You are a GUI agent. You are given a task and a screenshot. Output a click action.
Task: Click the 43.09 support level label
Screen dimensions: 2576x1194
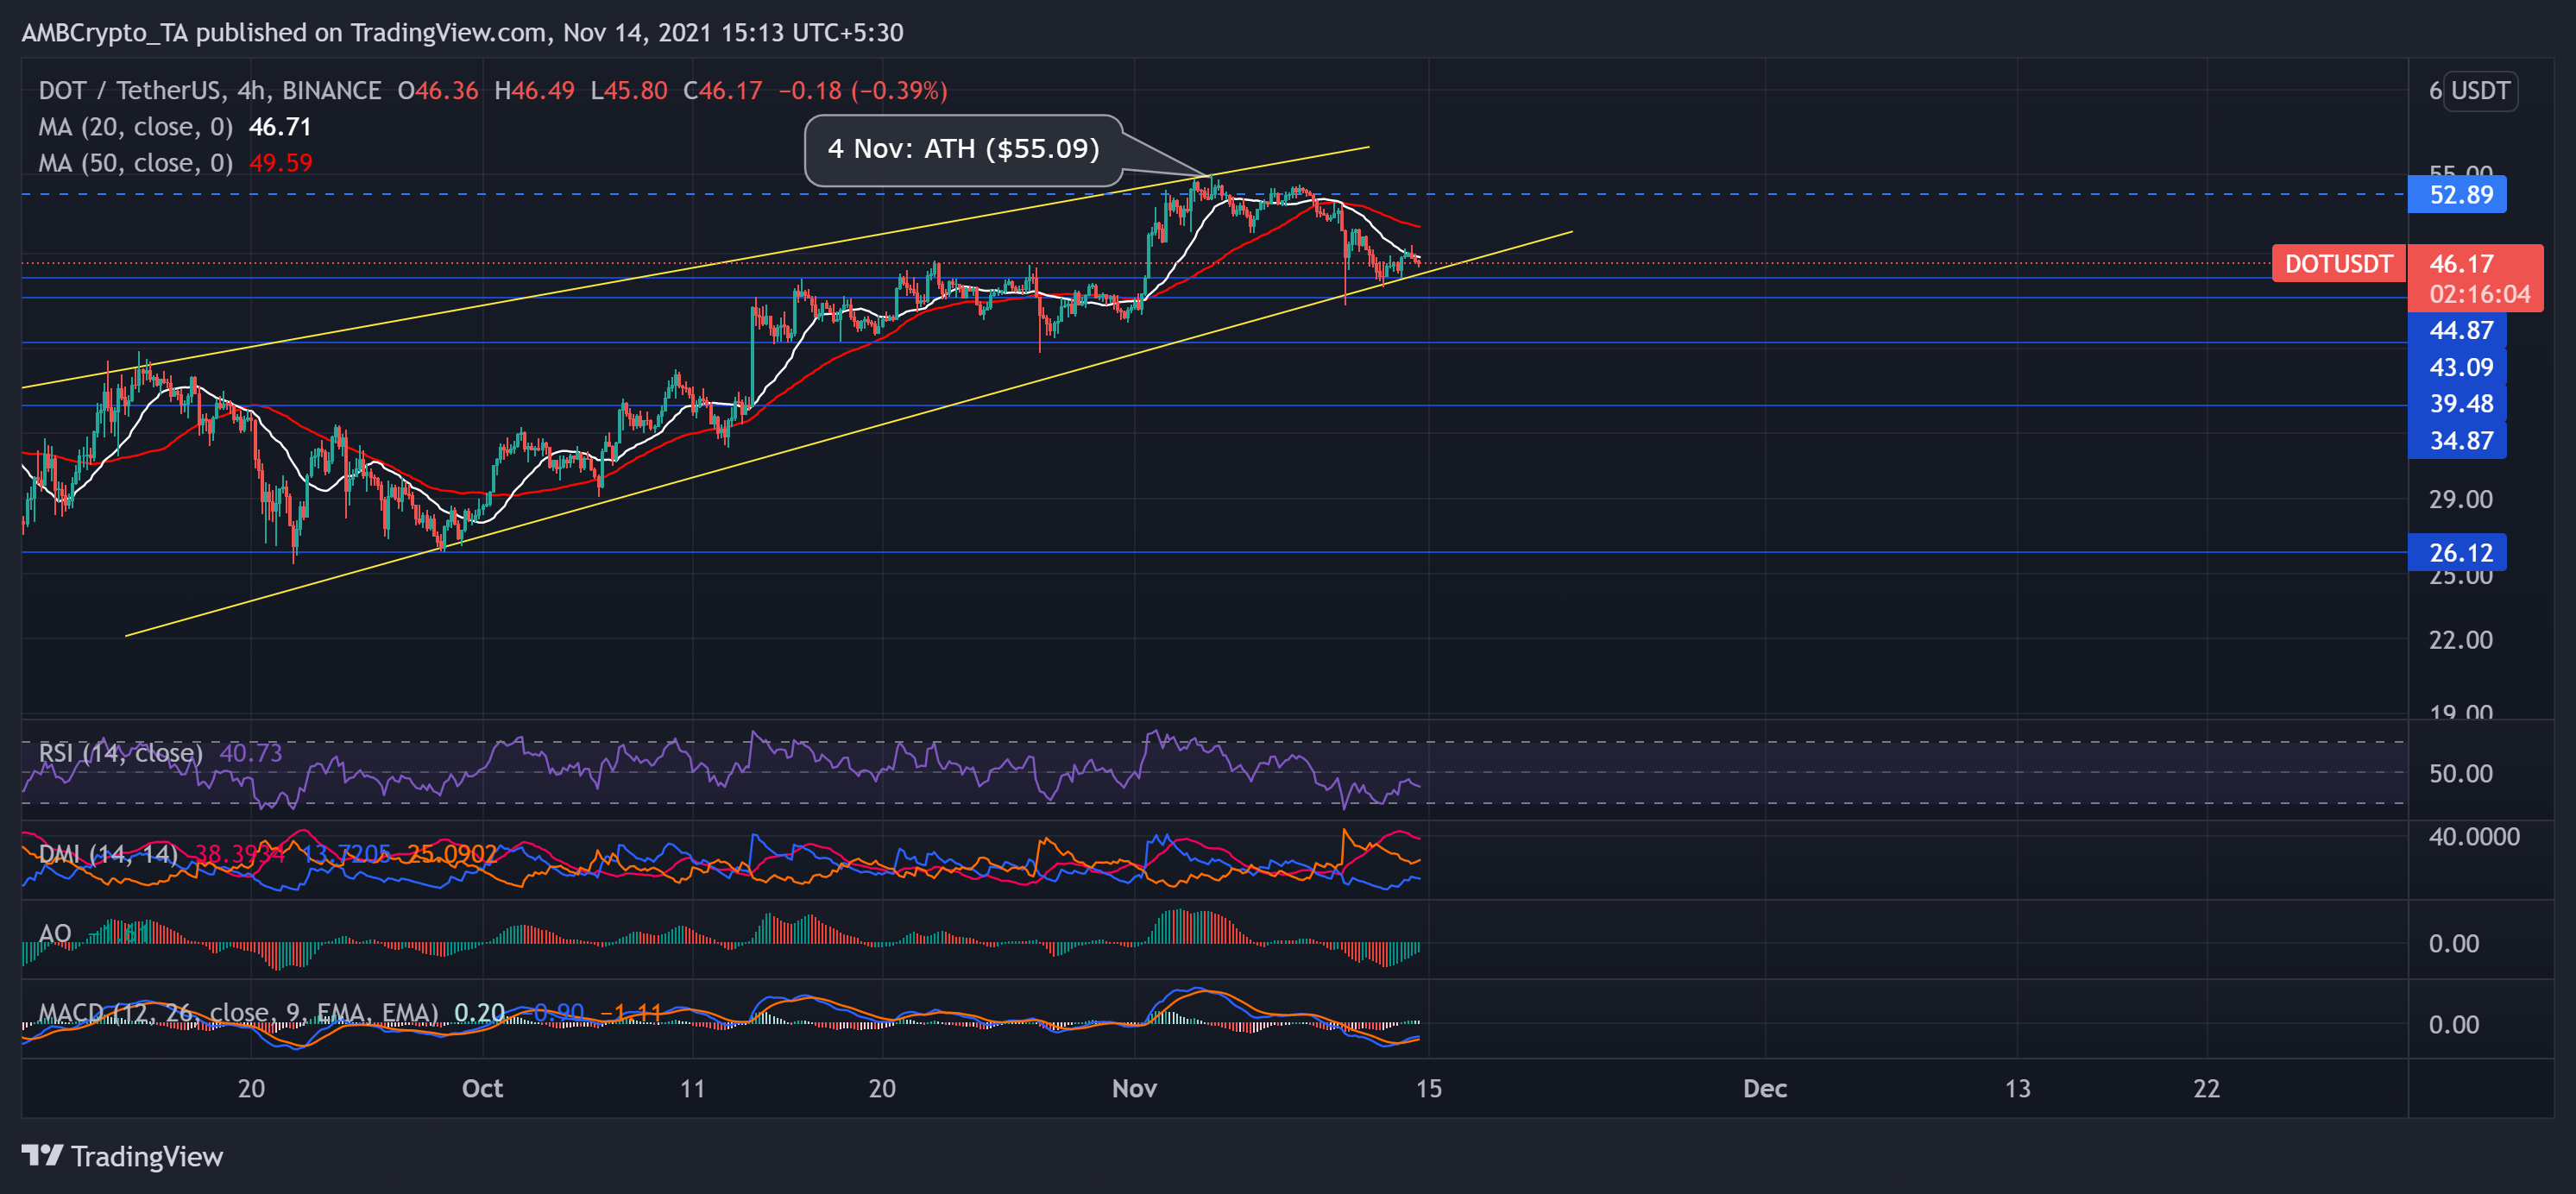(x=2458, y=367)
